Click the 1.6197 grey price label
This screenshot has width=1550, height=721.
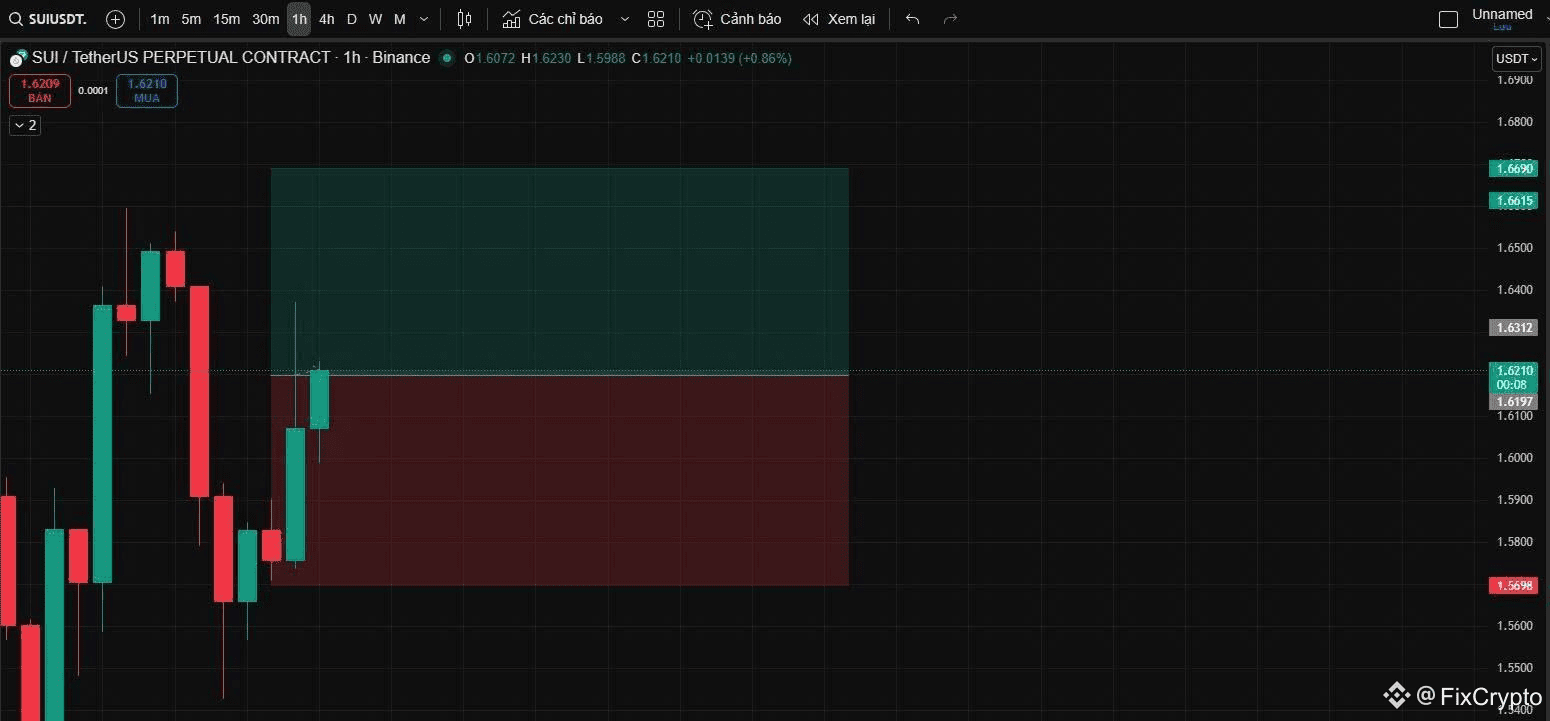1513,401
